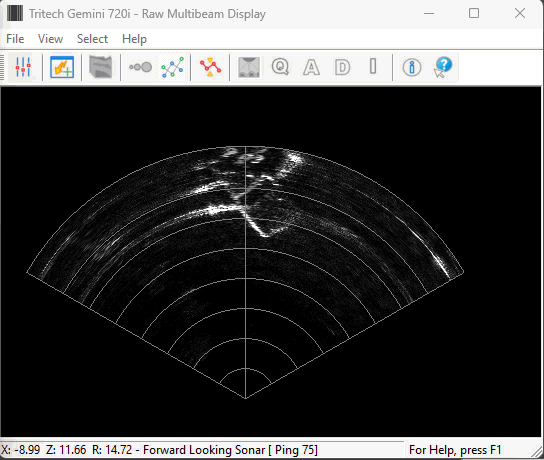Select the gray seabed terrain icon
Viewport: 544px width, 460px height.
click(x=100, y=67)
